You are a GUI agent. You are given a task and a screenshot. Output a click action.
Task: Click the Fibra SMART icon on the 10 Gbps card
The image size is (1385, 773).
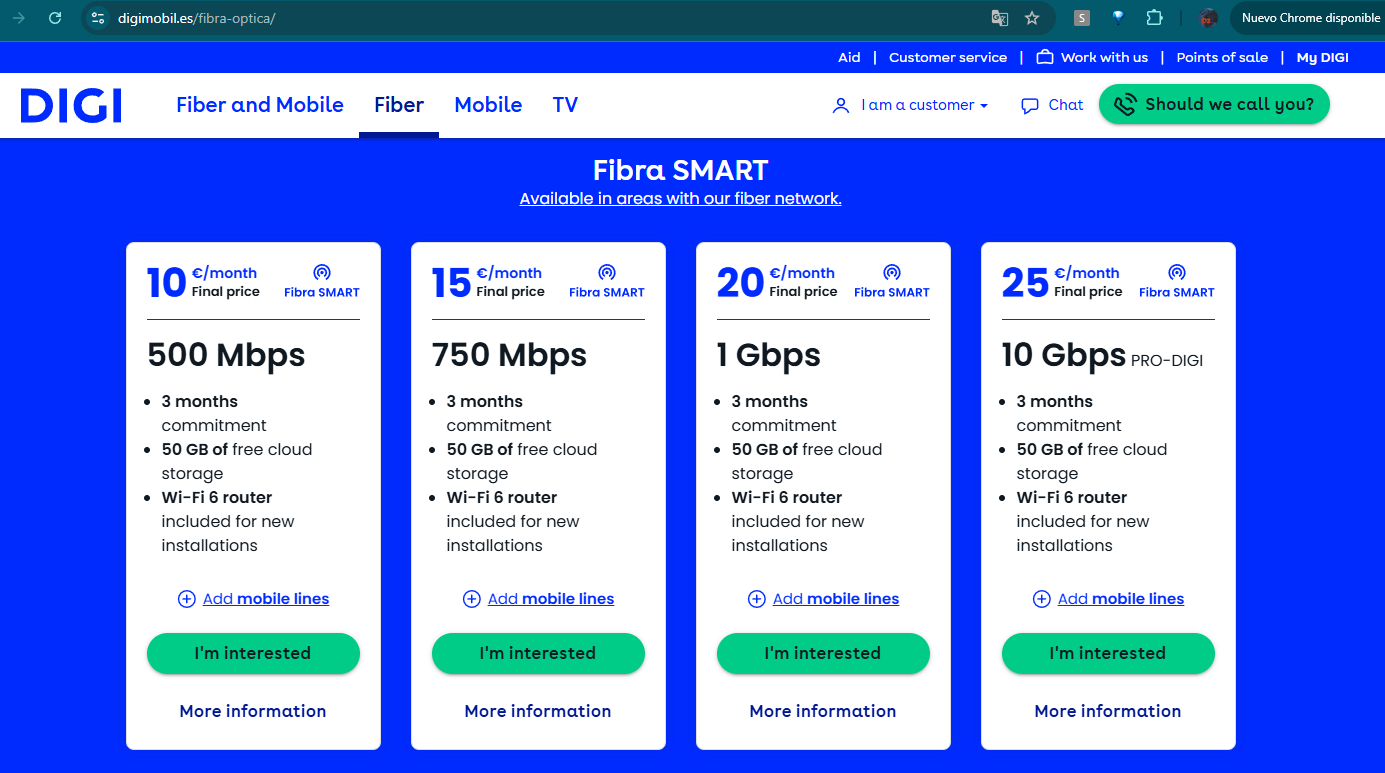(x=1177, y=272)
